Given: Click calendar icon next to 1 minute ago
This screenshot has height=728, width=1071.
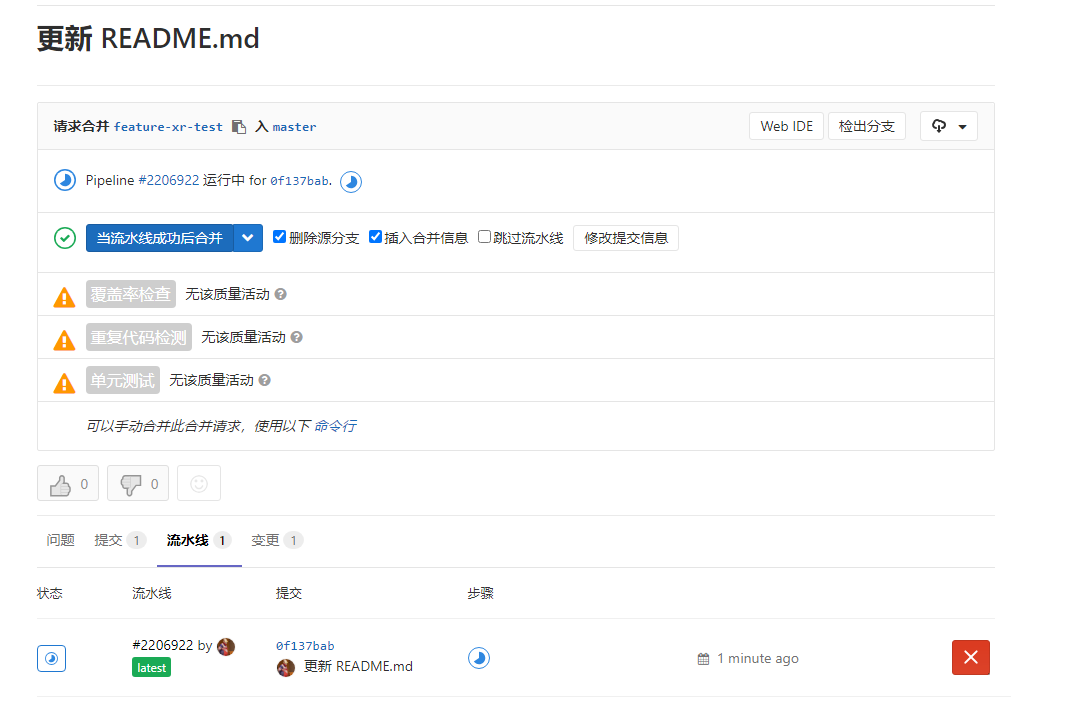Looking at the screenshot, I should [x=704, y=659].
